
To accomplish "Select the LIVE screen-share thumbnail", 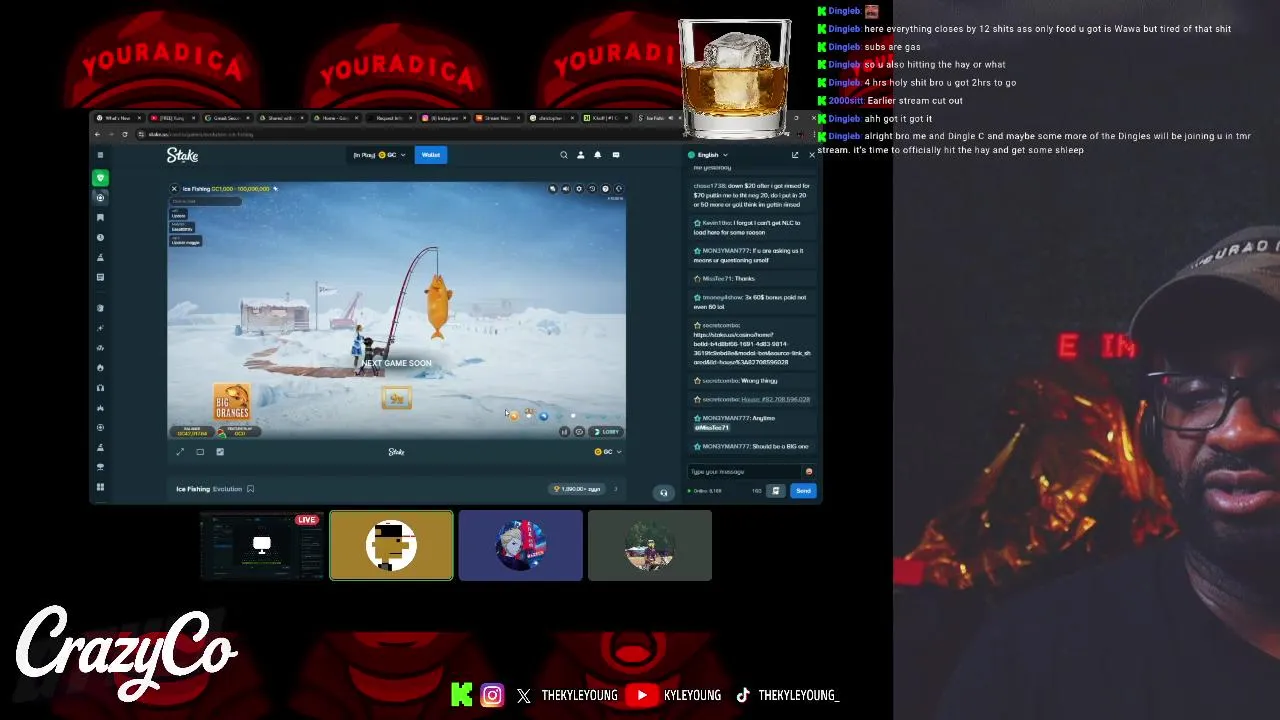I will (262, 546).
